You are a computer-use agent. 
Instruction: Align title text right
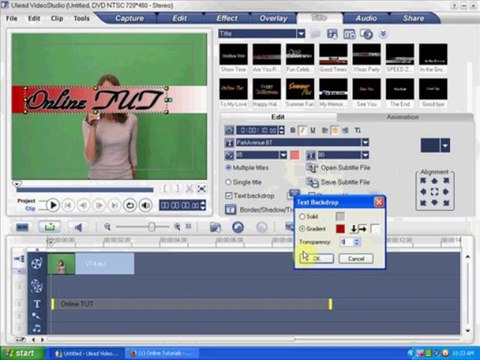(345, 130)
